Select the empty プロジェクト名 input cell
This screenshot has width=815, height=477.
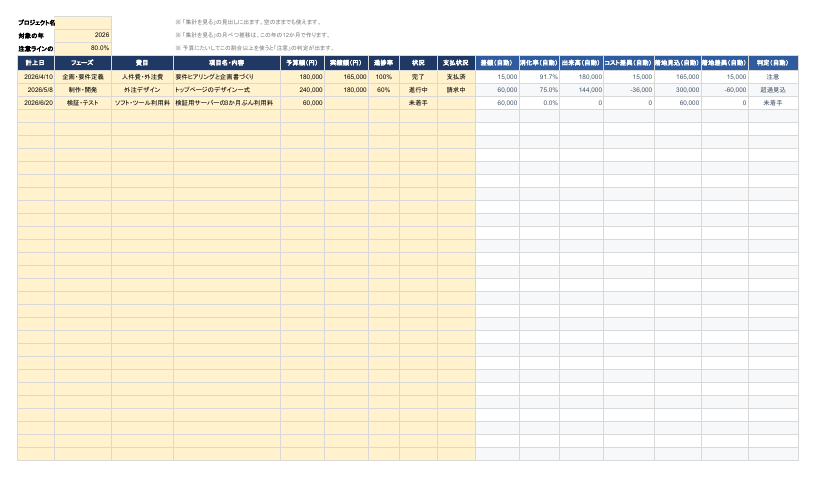pos(83,23)
